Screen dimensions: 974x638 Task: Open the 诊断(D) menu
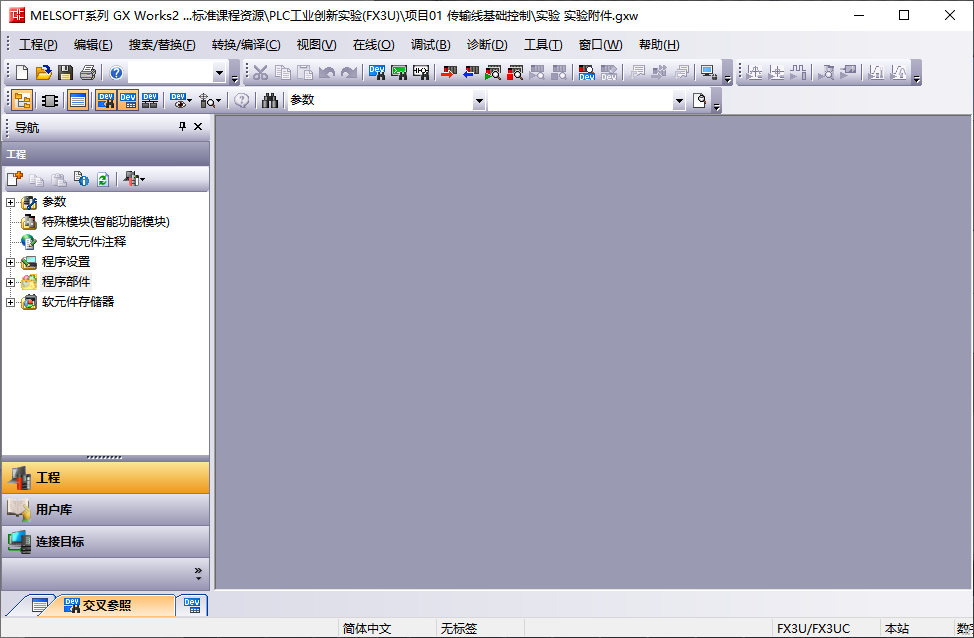487,45
